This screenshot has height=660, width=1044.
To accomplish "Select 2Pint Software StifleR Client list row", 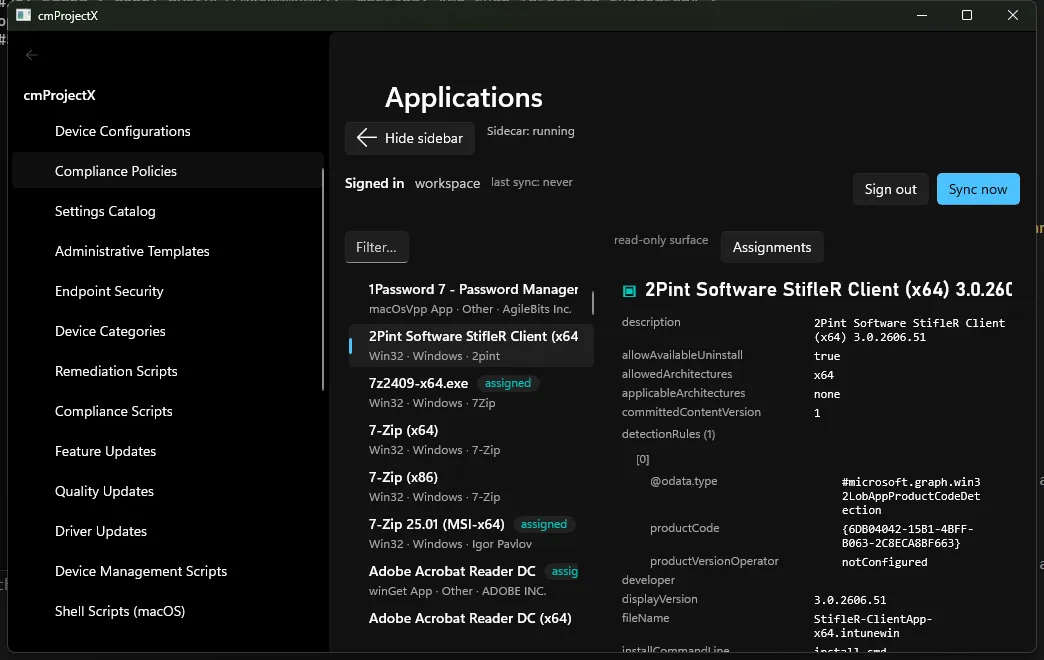I will tap(471, 346).
